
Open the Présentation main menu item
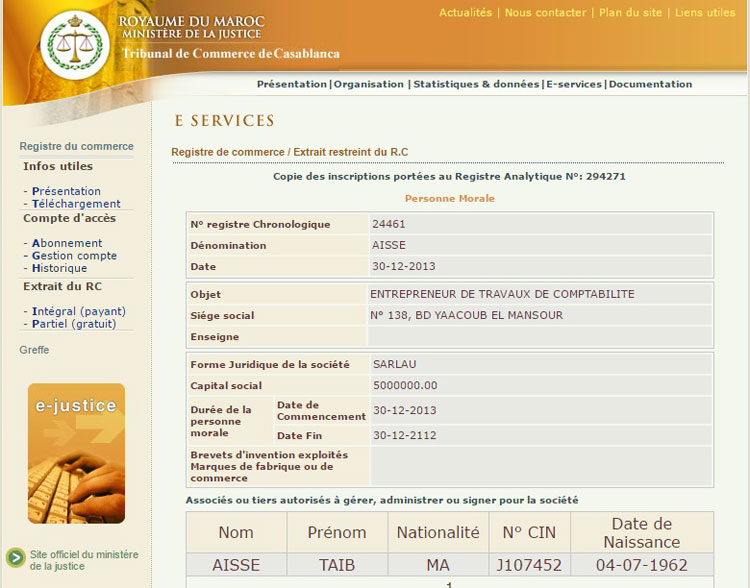tap(292, 84)
